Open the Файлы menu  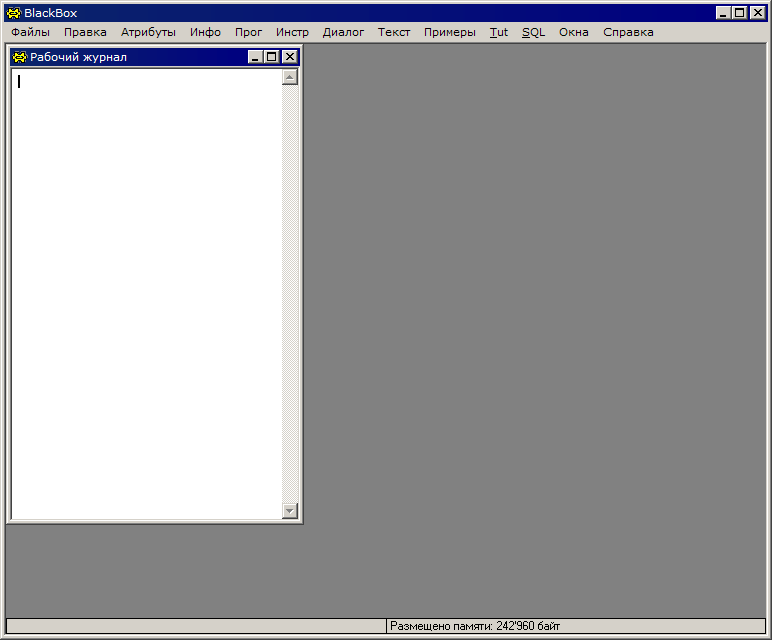point(31,32)
